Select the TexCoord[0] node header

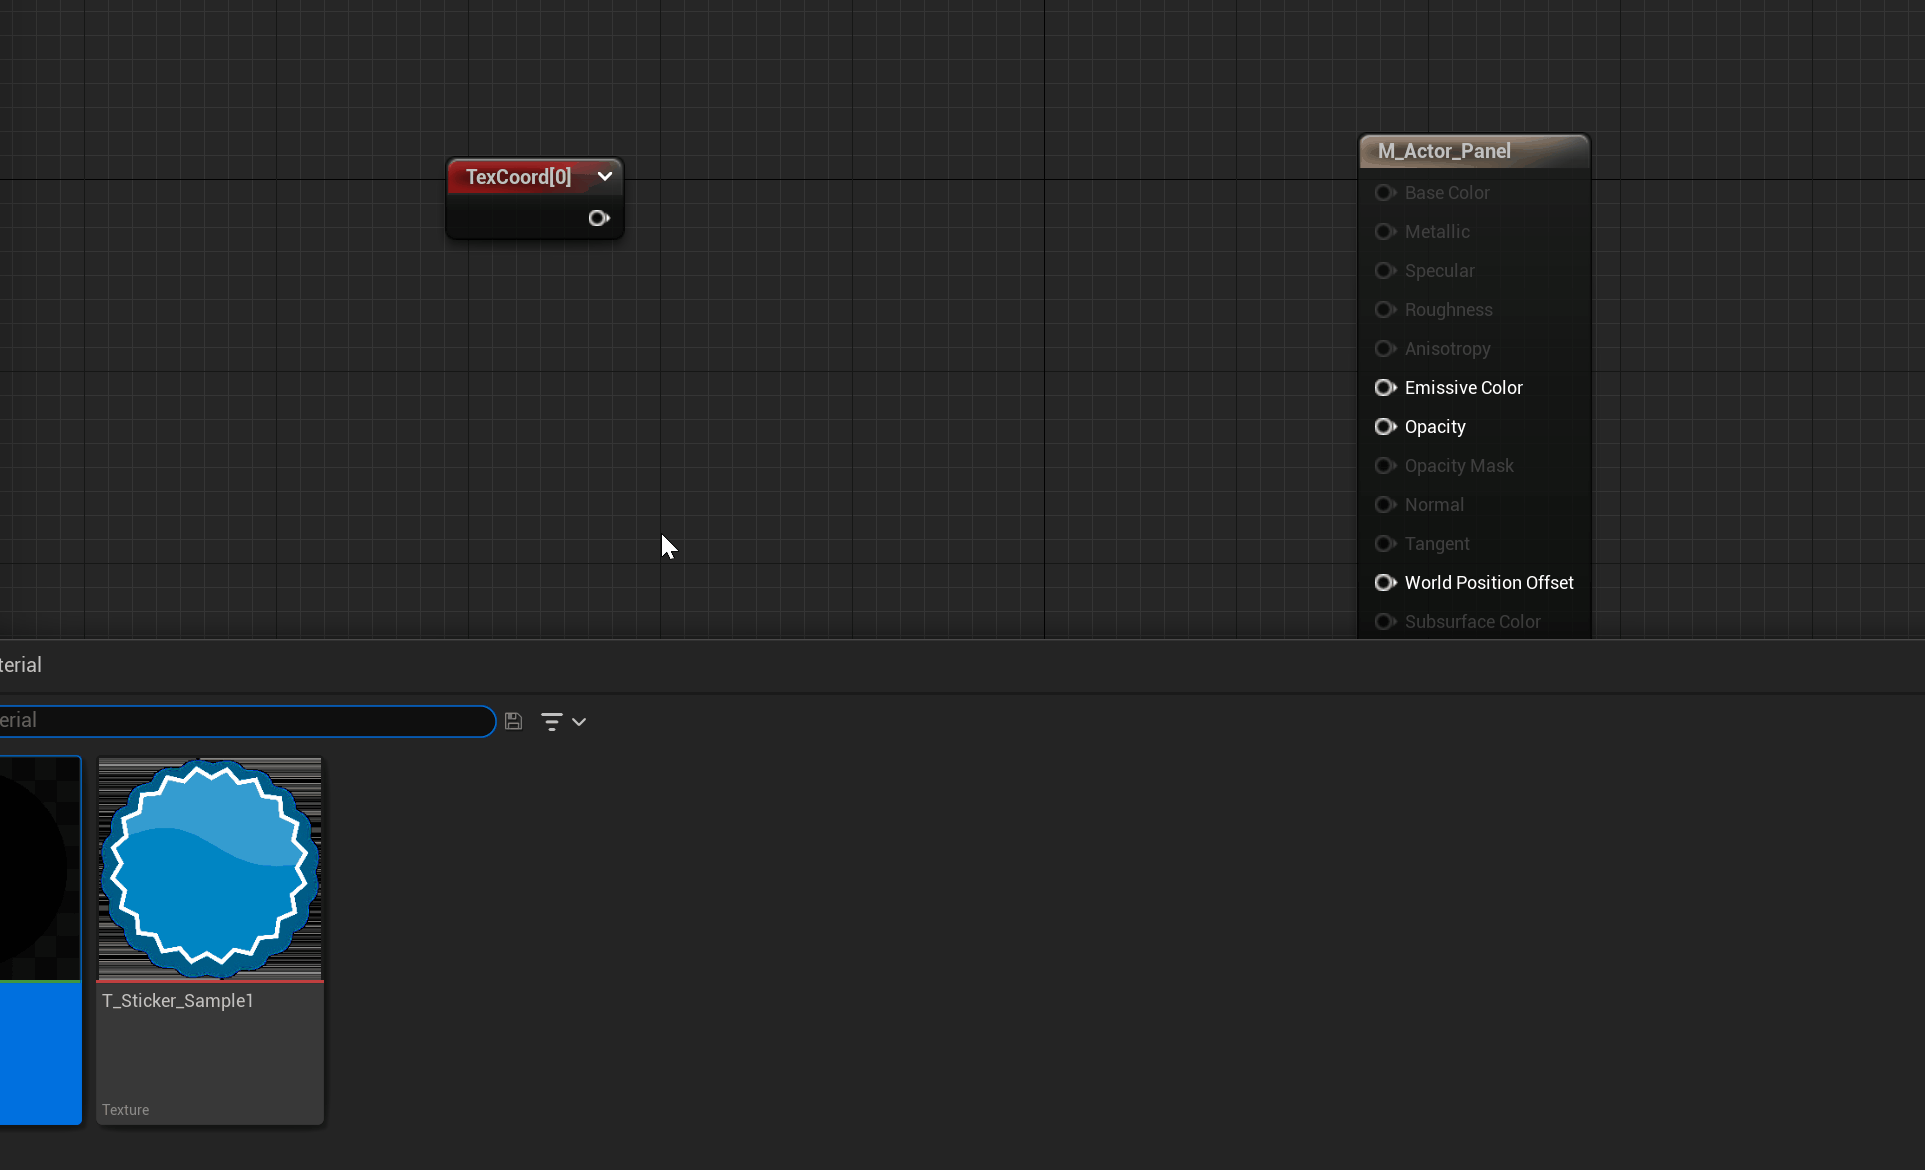(518, 177)
